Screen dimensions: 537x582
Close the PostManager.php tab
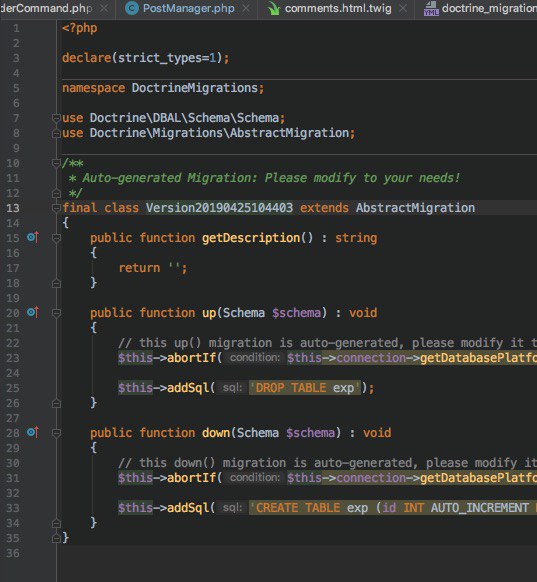(x=246, y=8)
